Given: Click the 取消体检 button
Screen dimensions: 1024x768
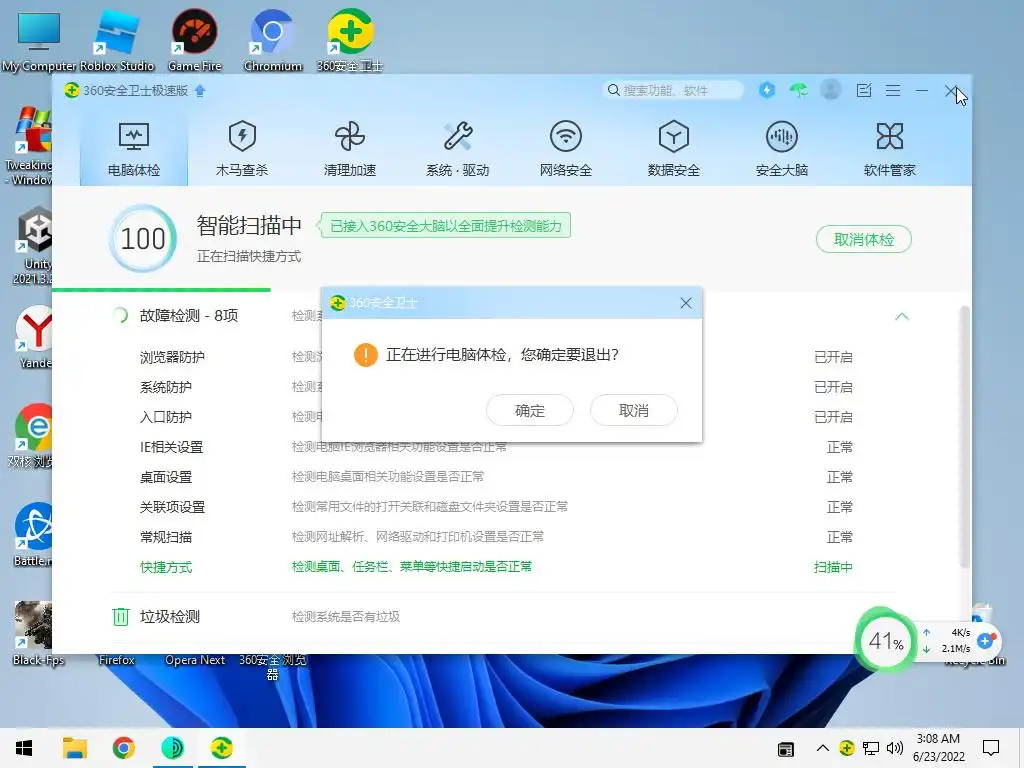Looking at the screenshot, I should point(863,239).
